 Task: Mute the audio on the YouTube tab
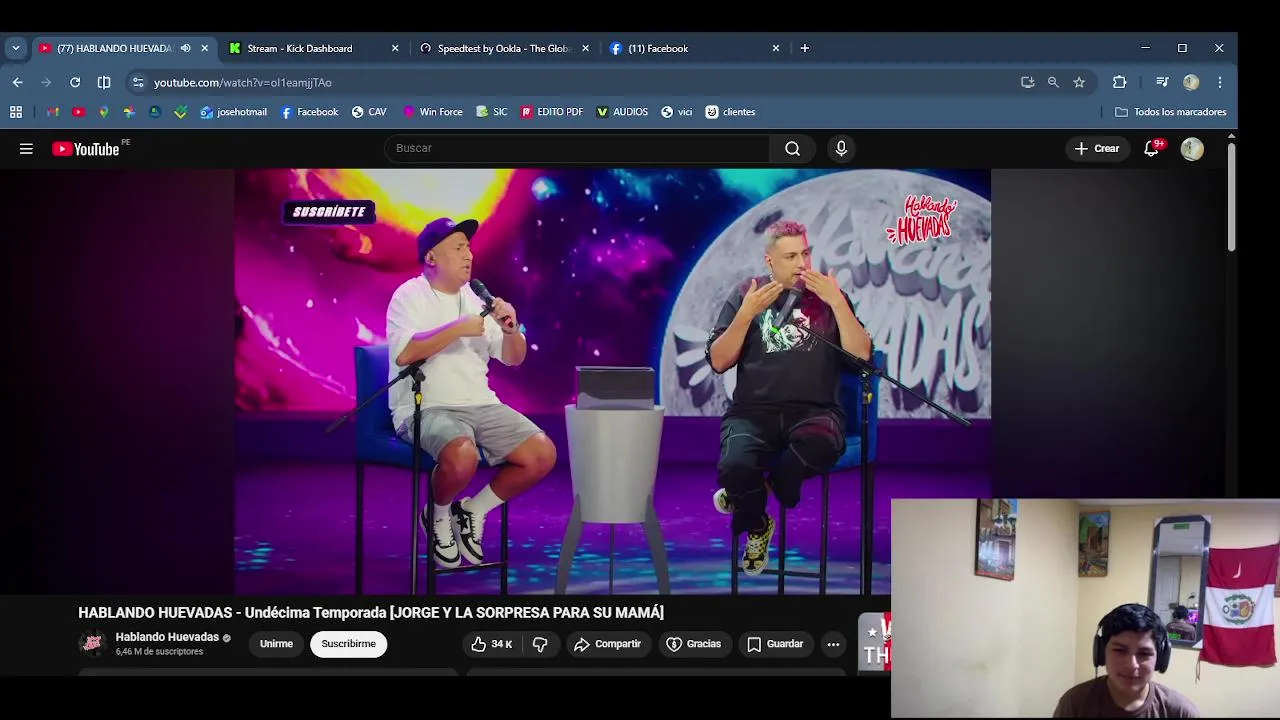(185, 48)
